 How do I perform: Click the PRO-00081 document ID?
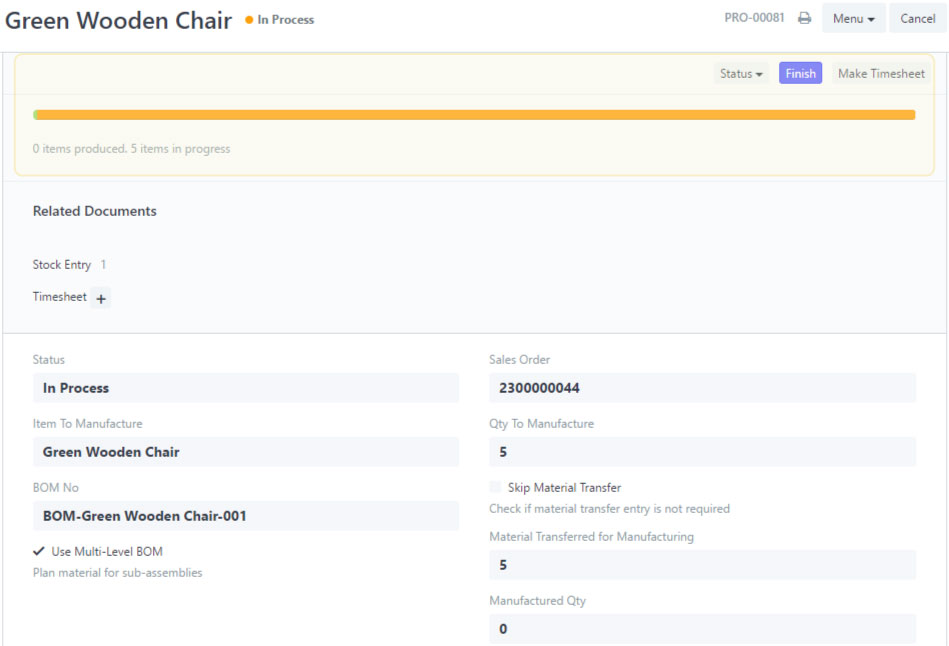754,18
